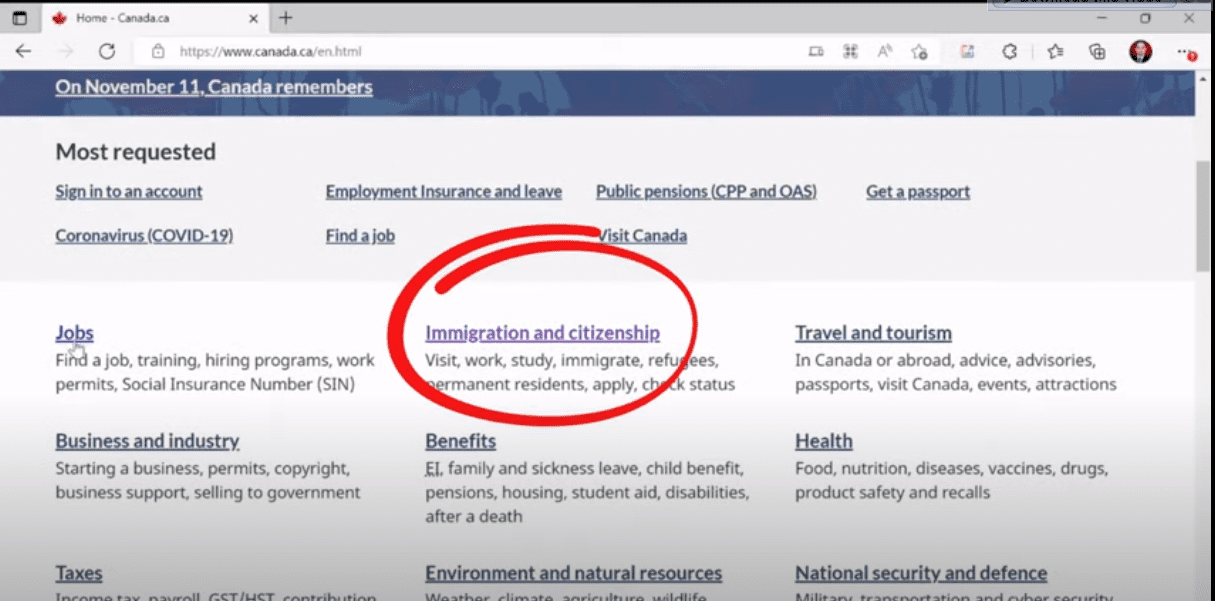Open the Taxes topic link

coord(79,573)
